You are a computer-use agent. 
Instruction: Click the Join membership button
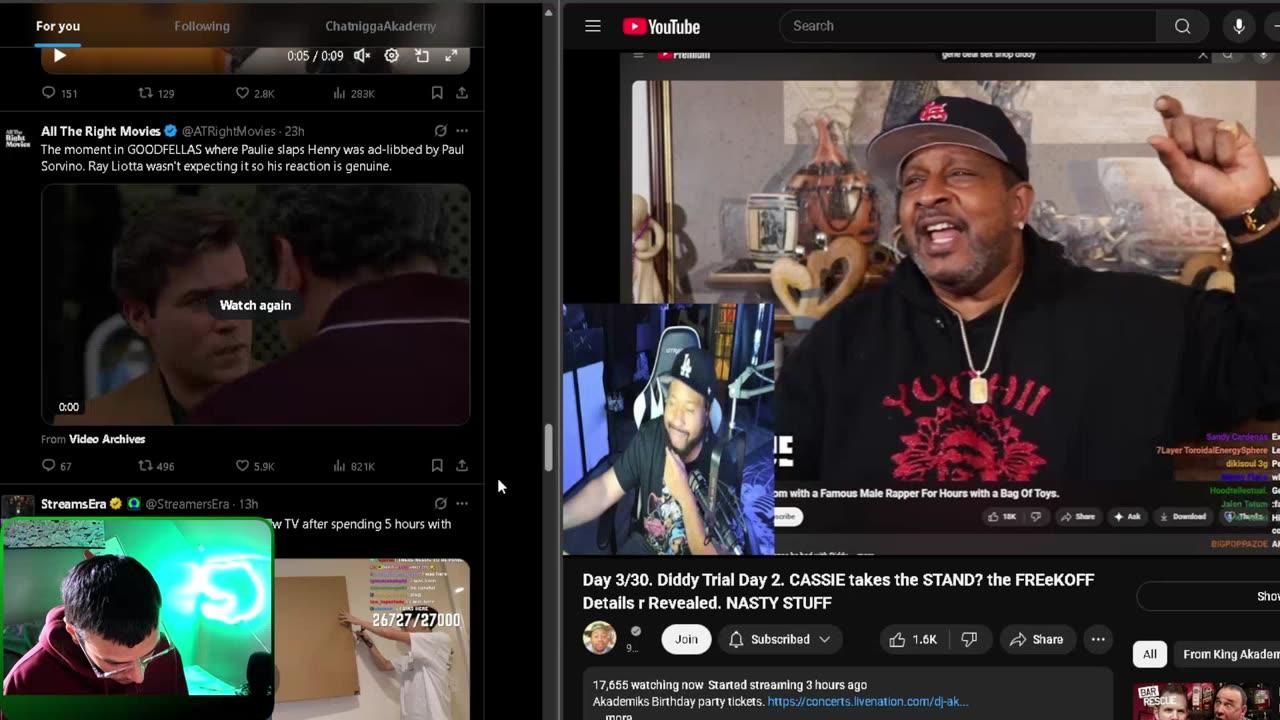[686, 639]
